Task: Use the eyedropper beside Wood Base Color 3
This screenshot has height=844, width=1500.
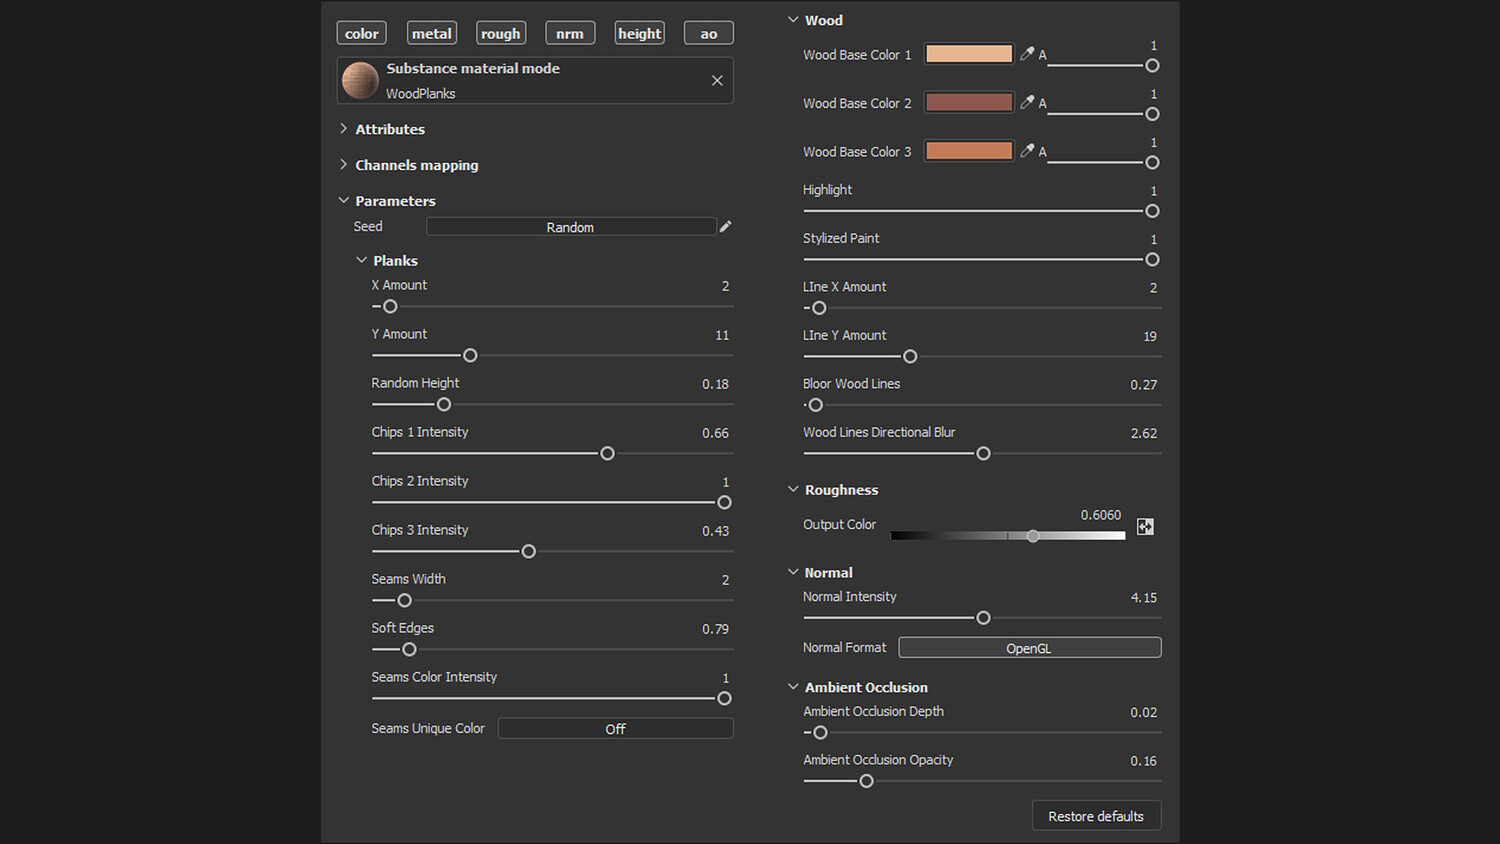Action: pyautogui.click(x=1027, y=151)
